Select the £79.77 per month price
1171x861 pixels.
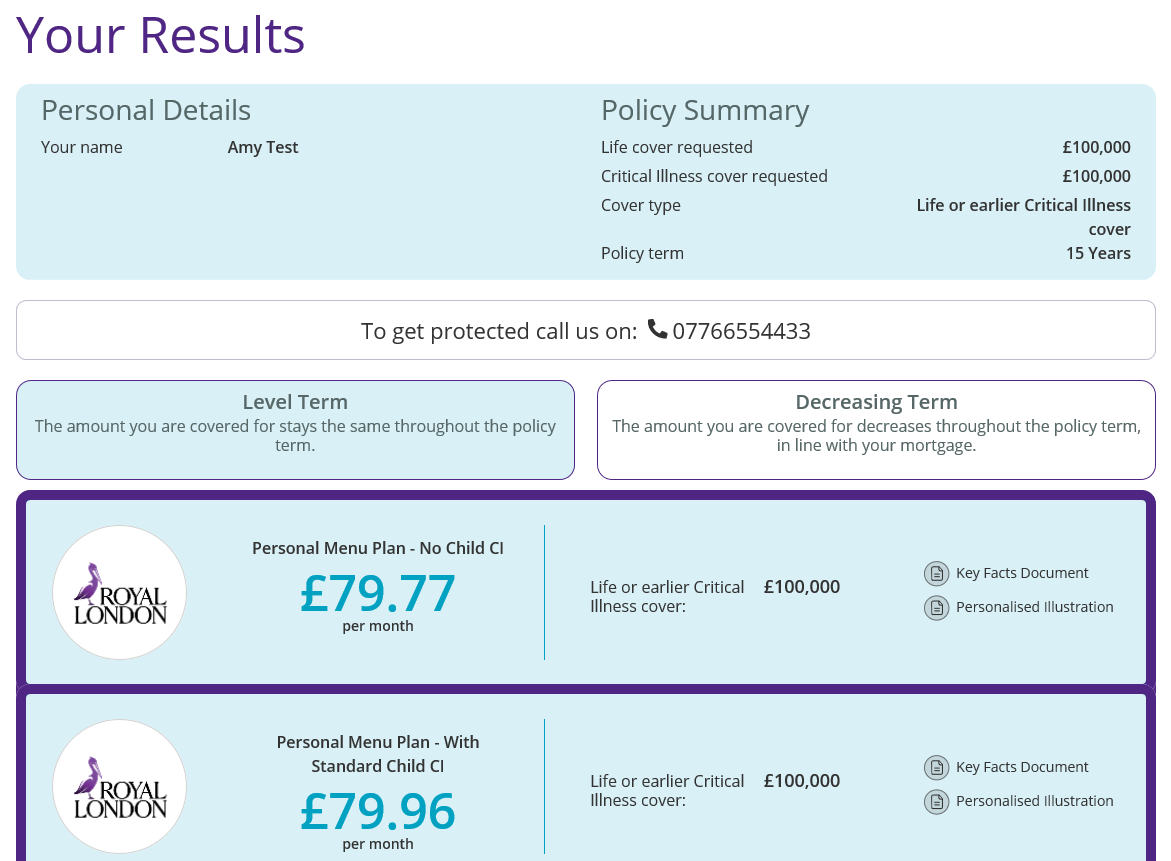[378, 593]
